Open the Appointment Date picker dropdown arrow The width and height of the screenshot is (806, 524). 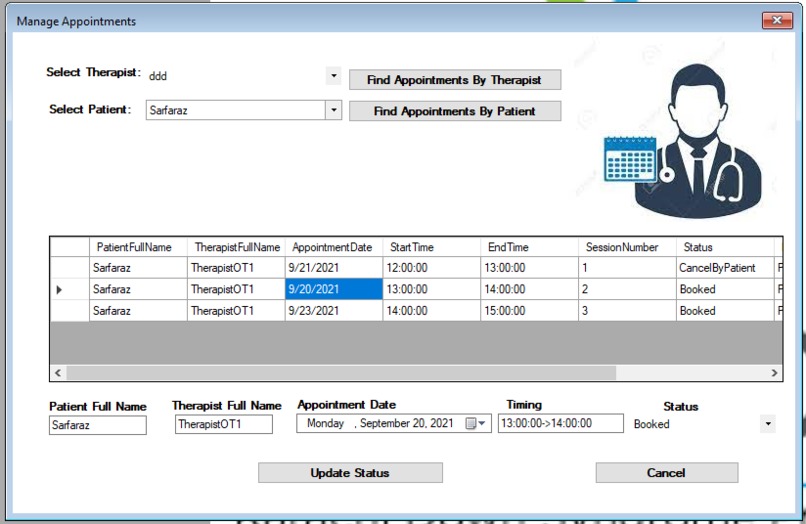482,423
